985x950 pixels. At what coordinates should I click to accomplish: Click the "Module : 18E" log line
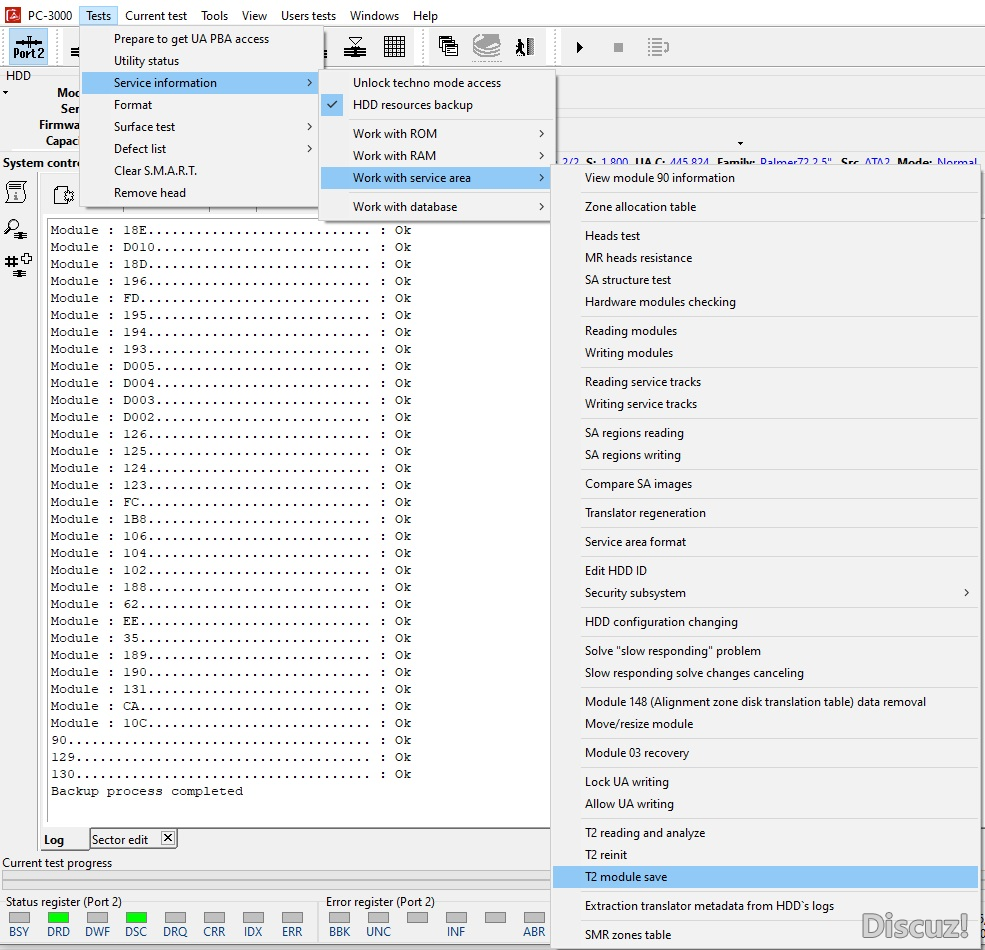[231, 230]
